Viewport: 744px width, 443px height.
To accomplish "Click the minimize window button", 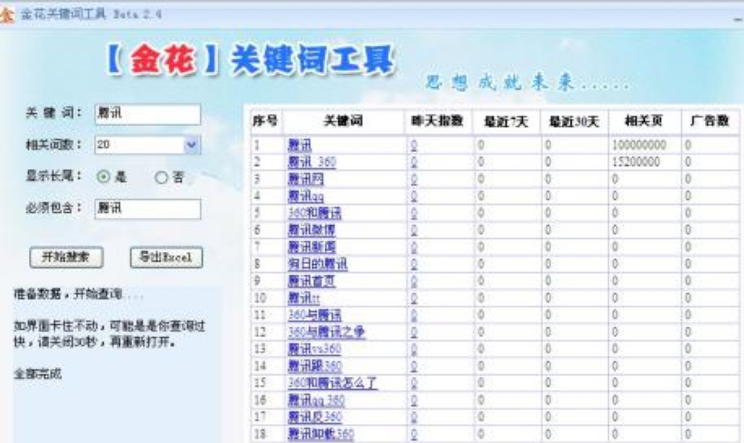I will [x=738, y=18].
